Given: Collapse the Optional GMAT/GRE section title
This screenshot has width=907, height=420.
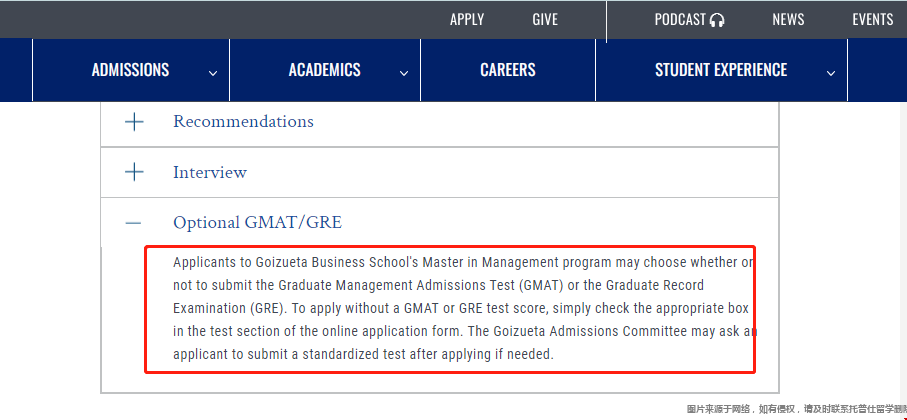Looking at the screenshot, I should click(257, 223).
